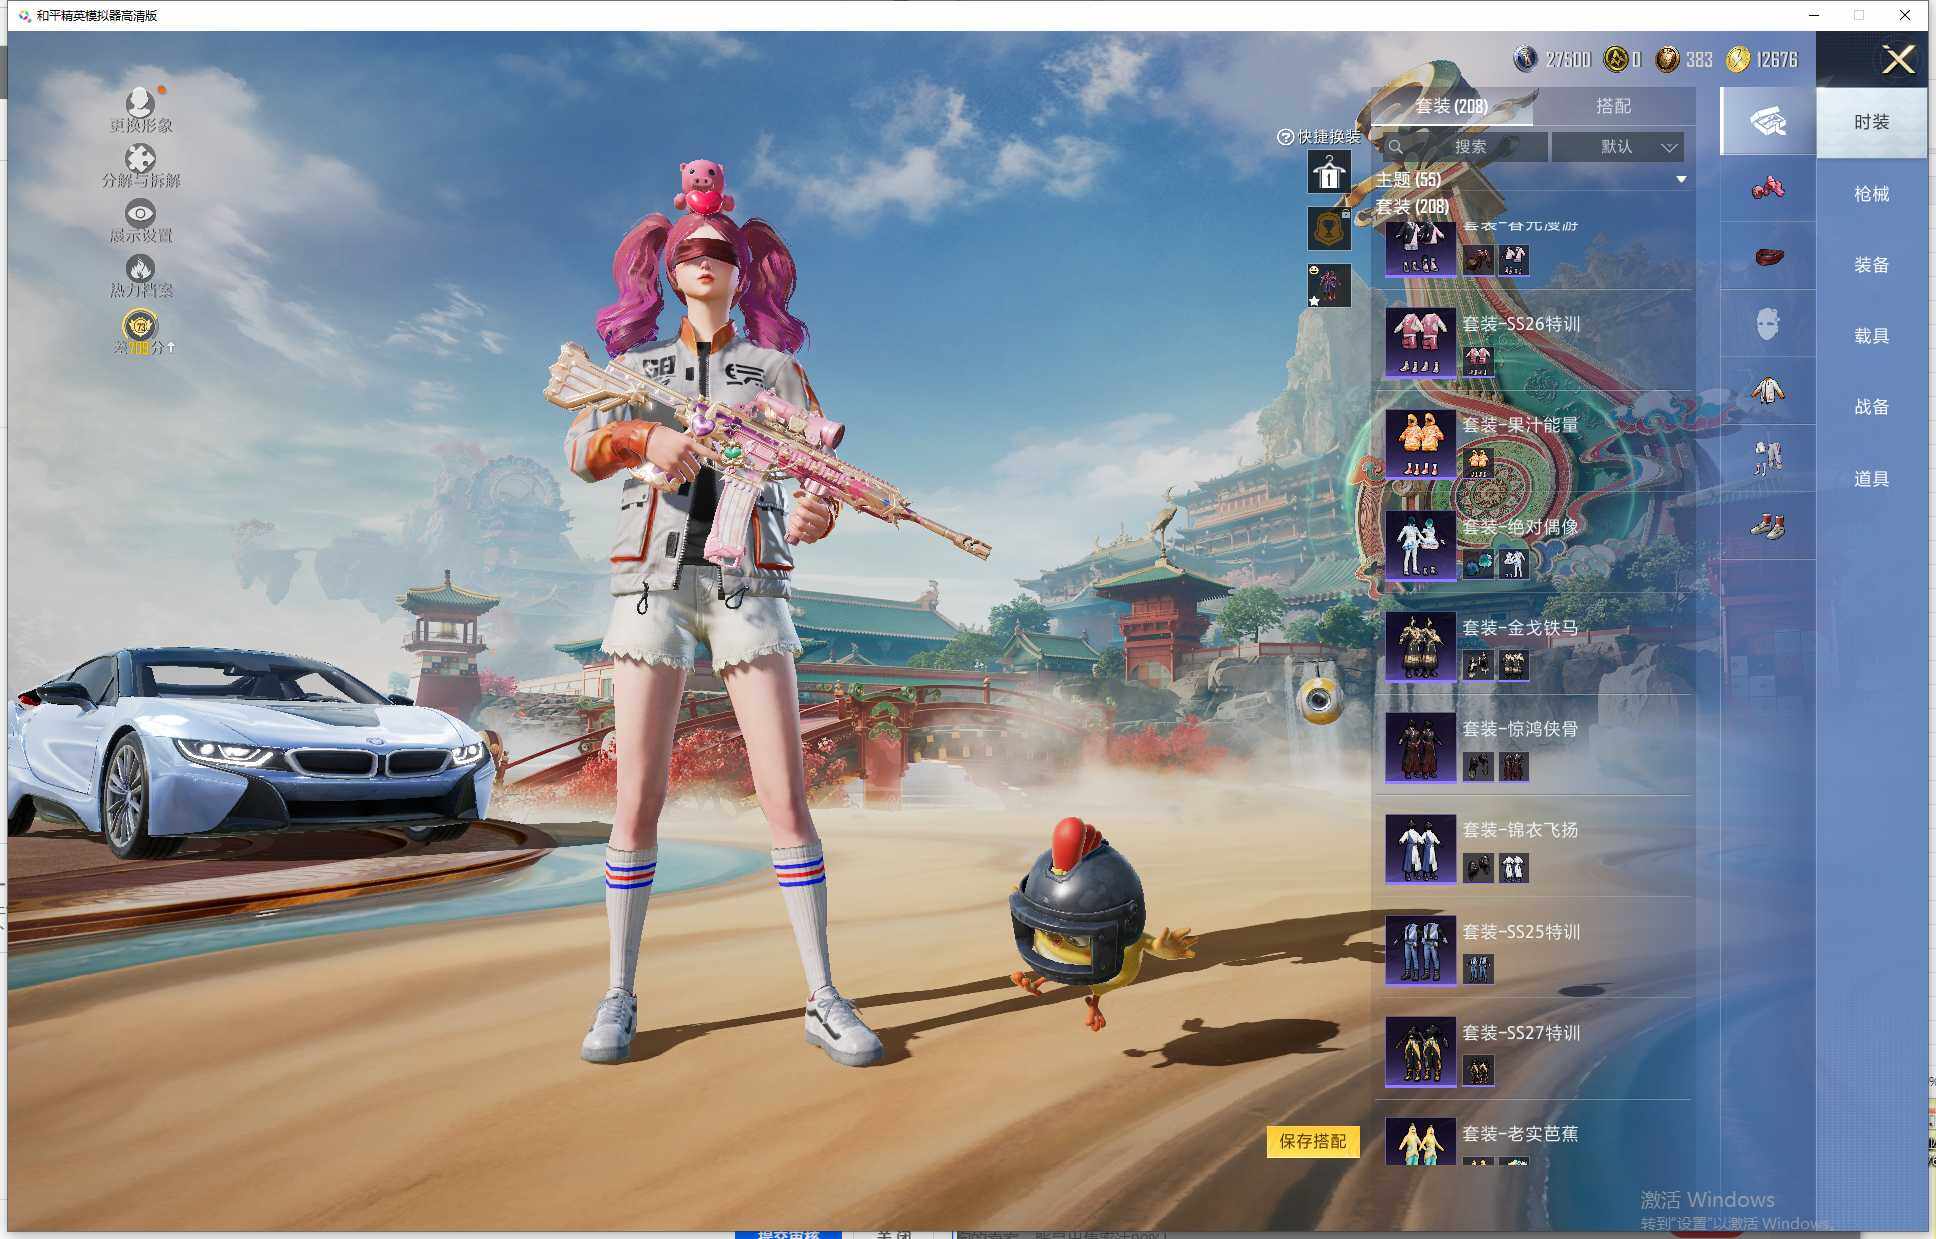Open the 默认 sort dropdown
Image resolution: width=1936 pixels, height=1239 pixels.
tap(1617, 147)
